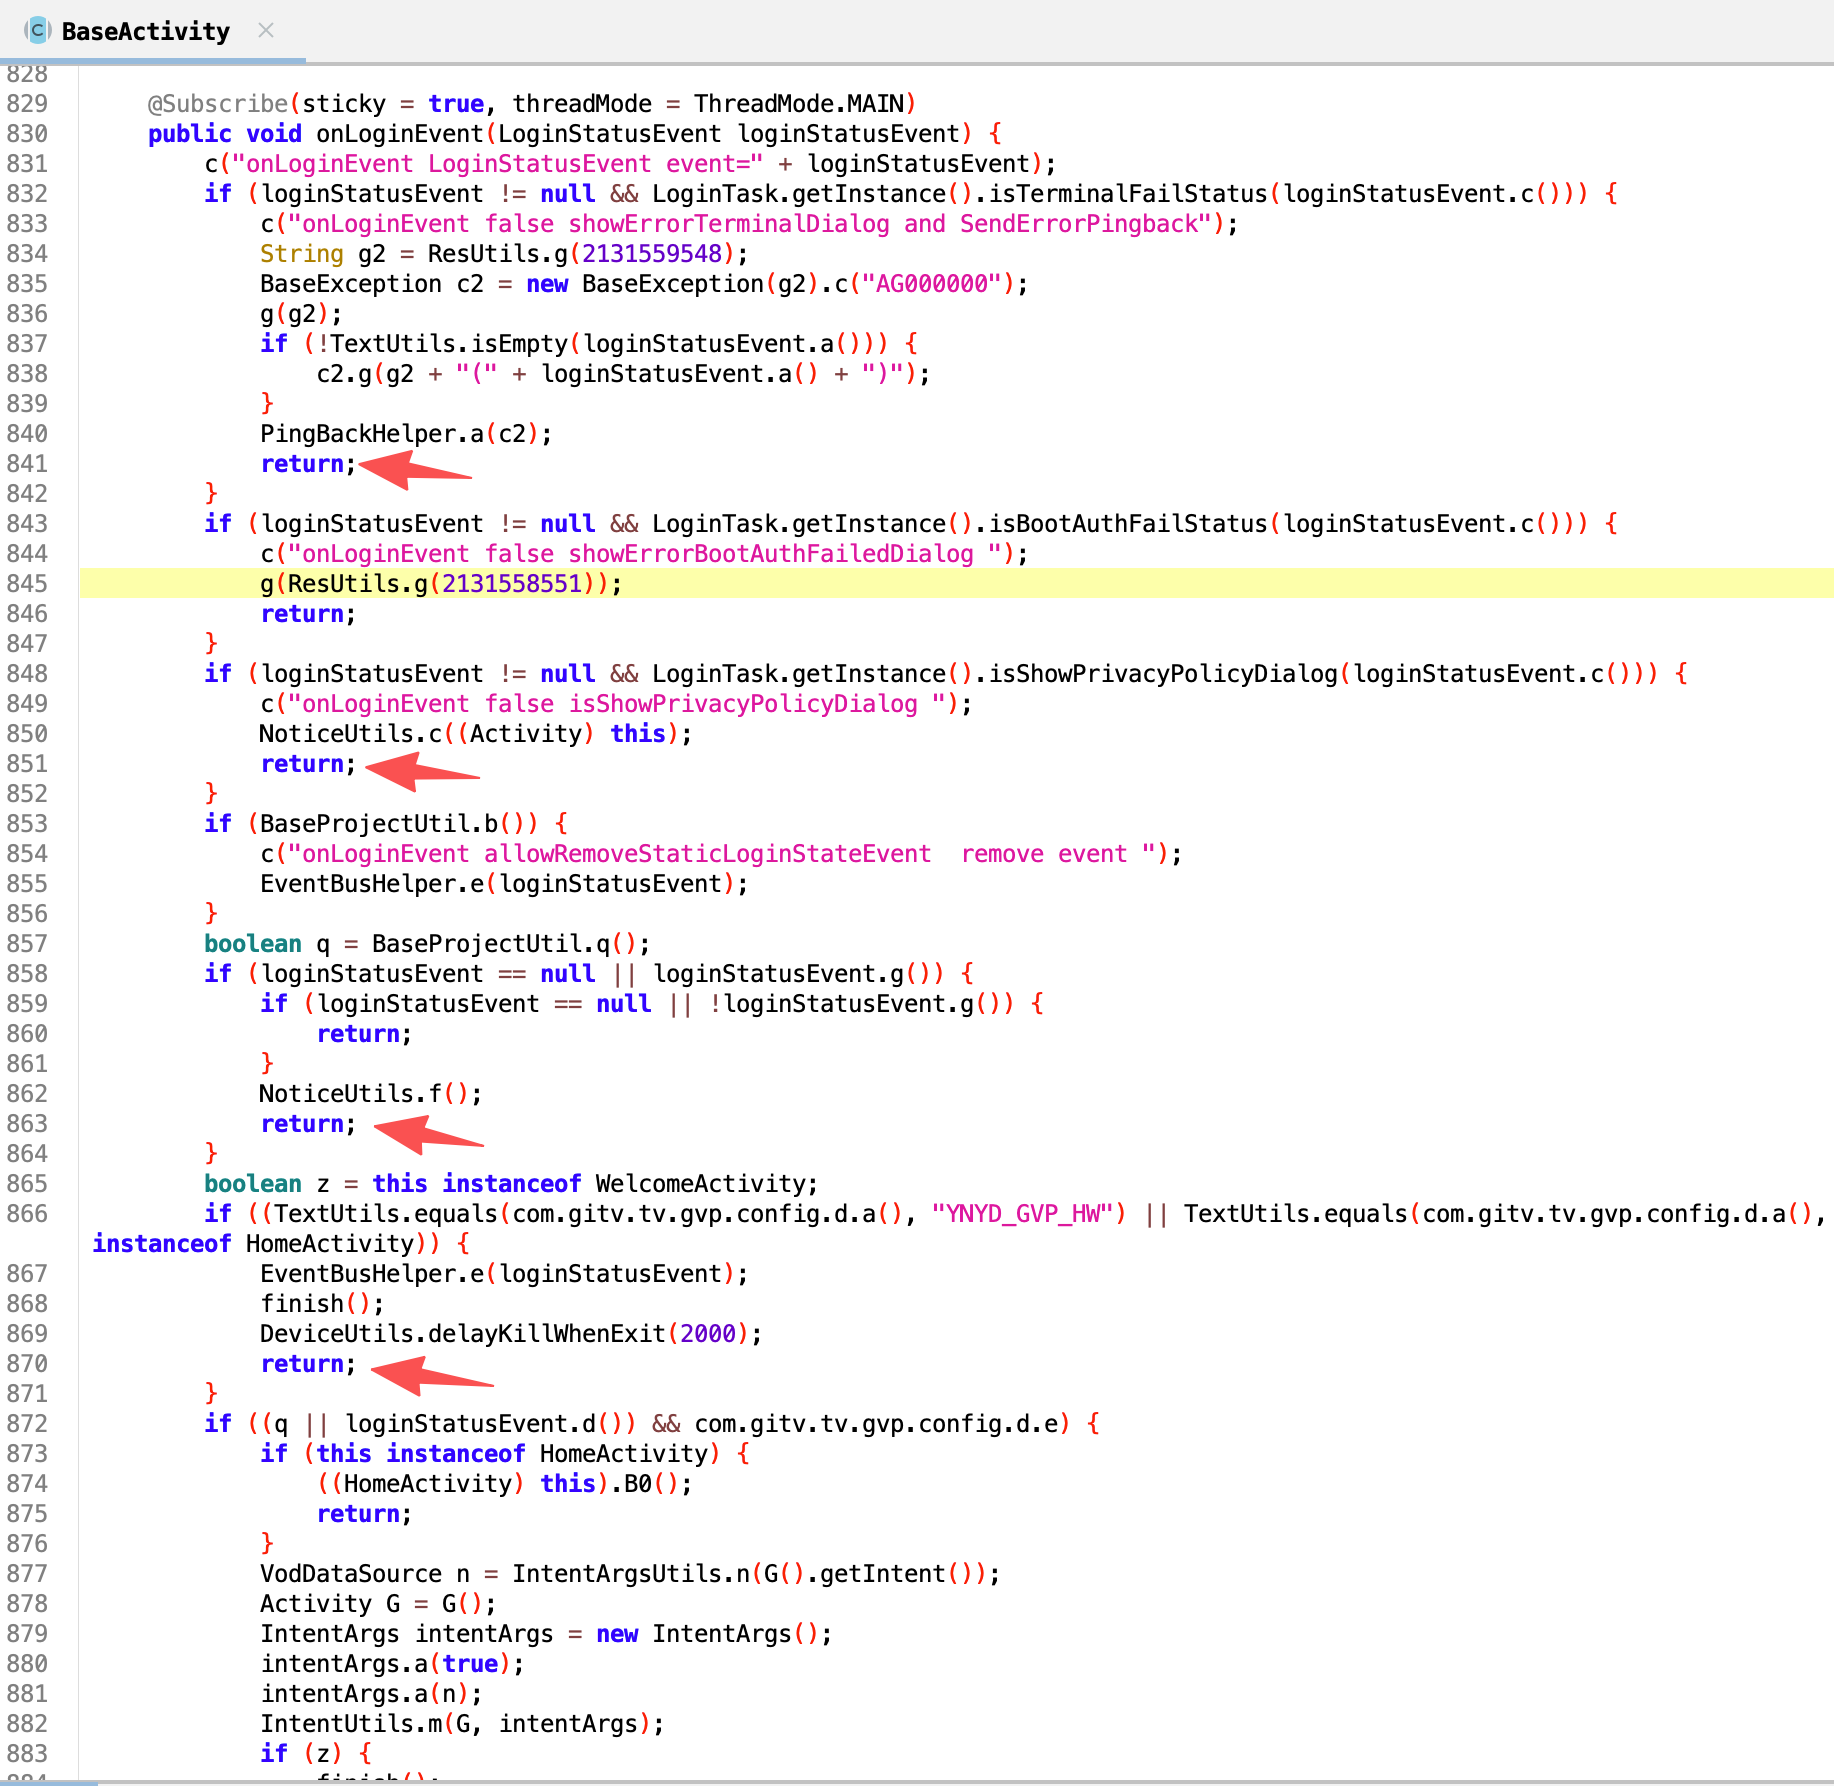This screenshot has width=1834, height=1786.
Task: Click the horizontal scrollbar thumb at bottom
Action: click(x=48, y=1782)
